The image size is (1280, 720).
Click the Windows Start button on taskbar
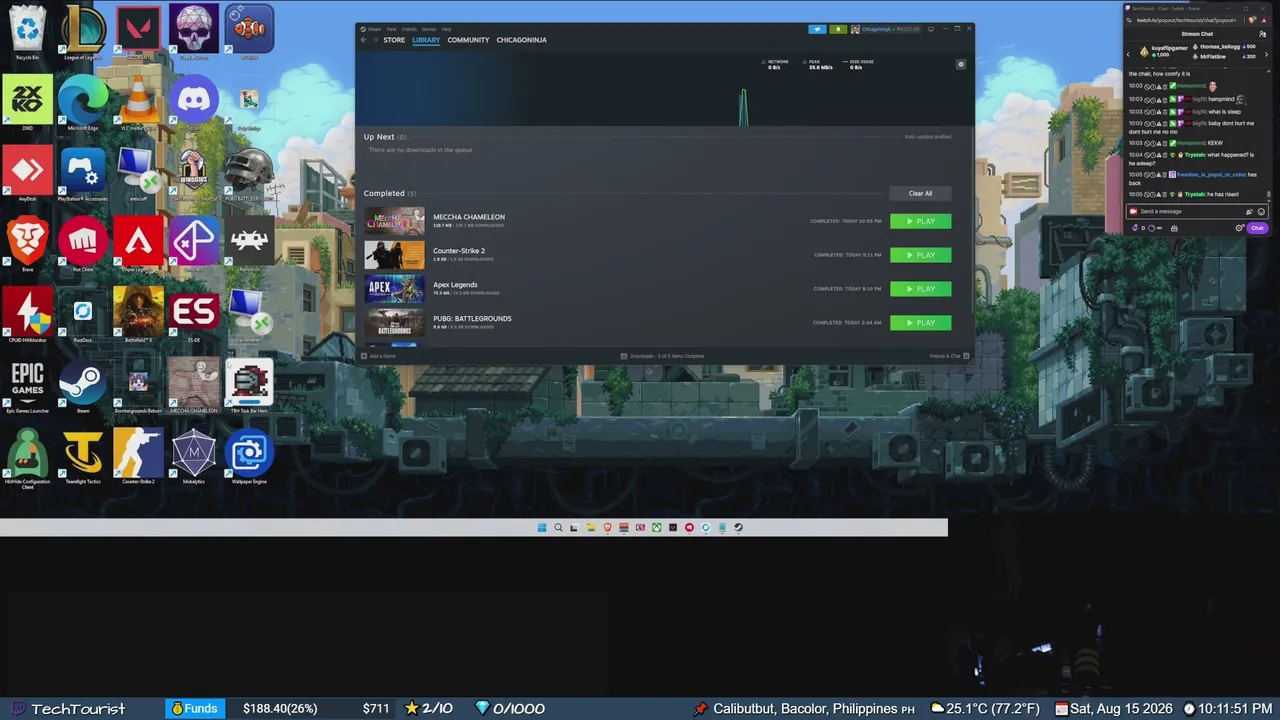point(542,527)
